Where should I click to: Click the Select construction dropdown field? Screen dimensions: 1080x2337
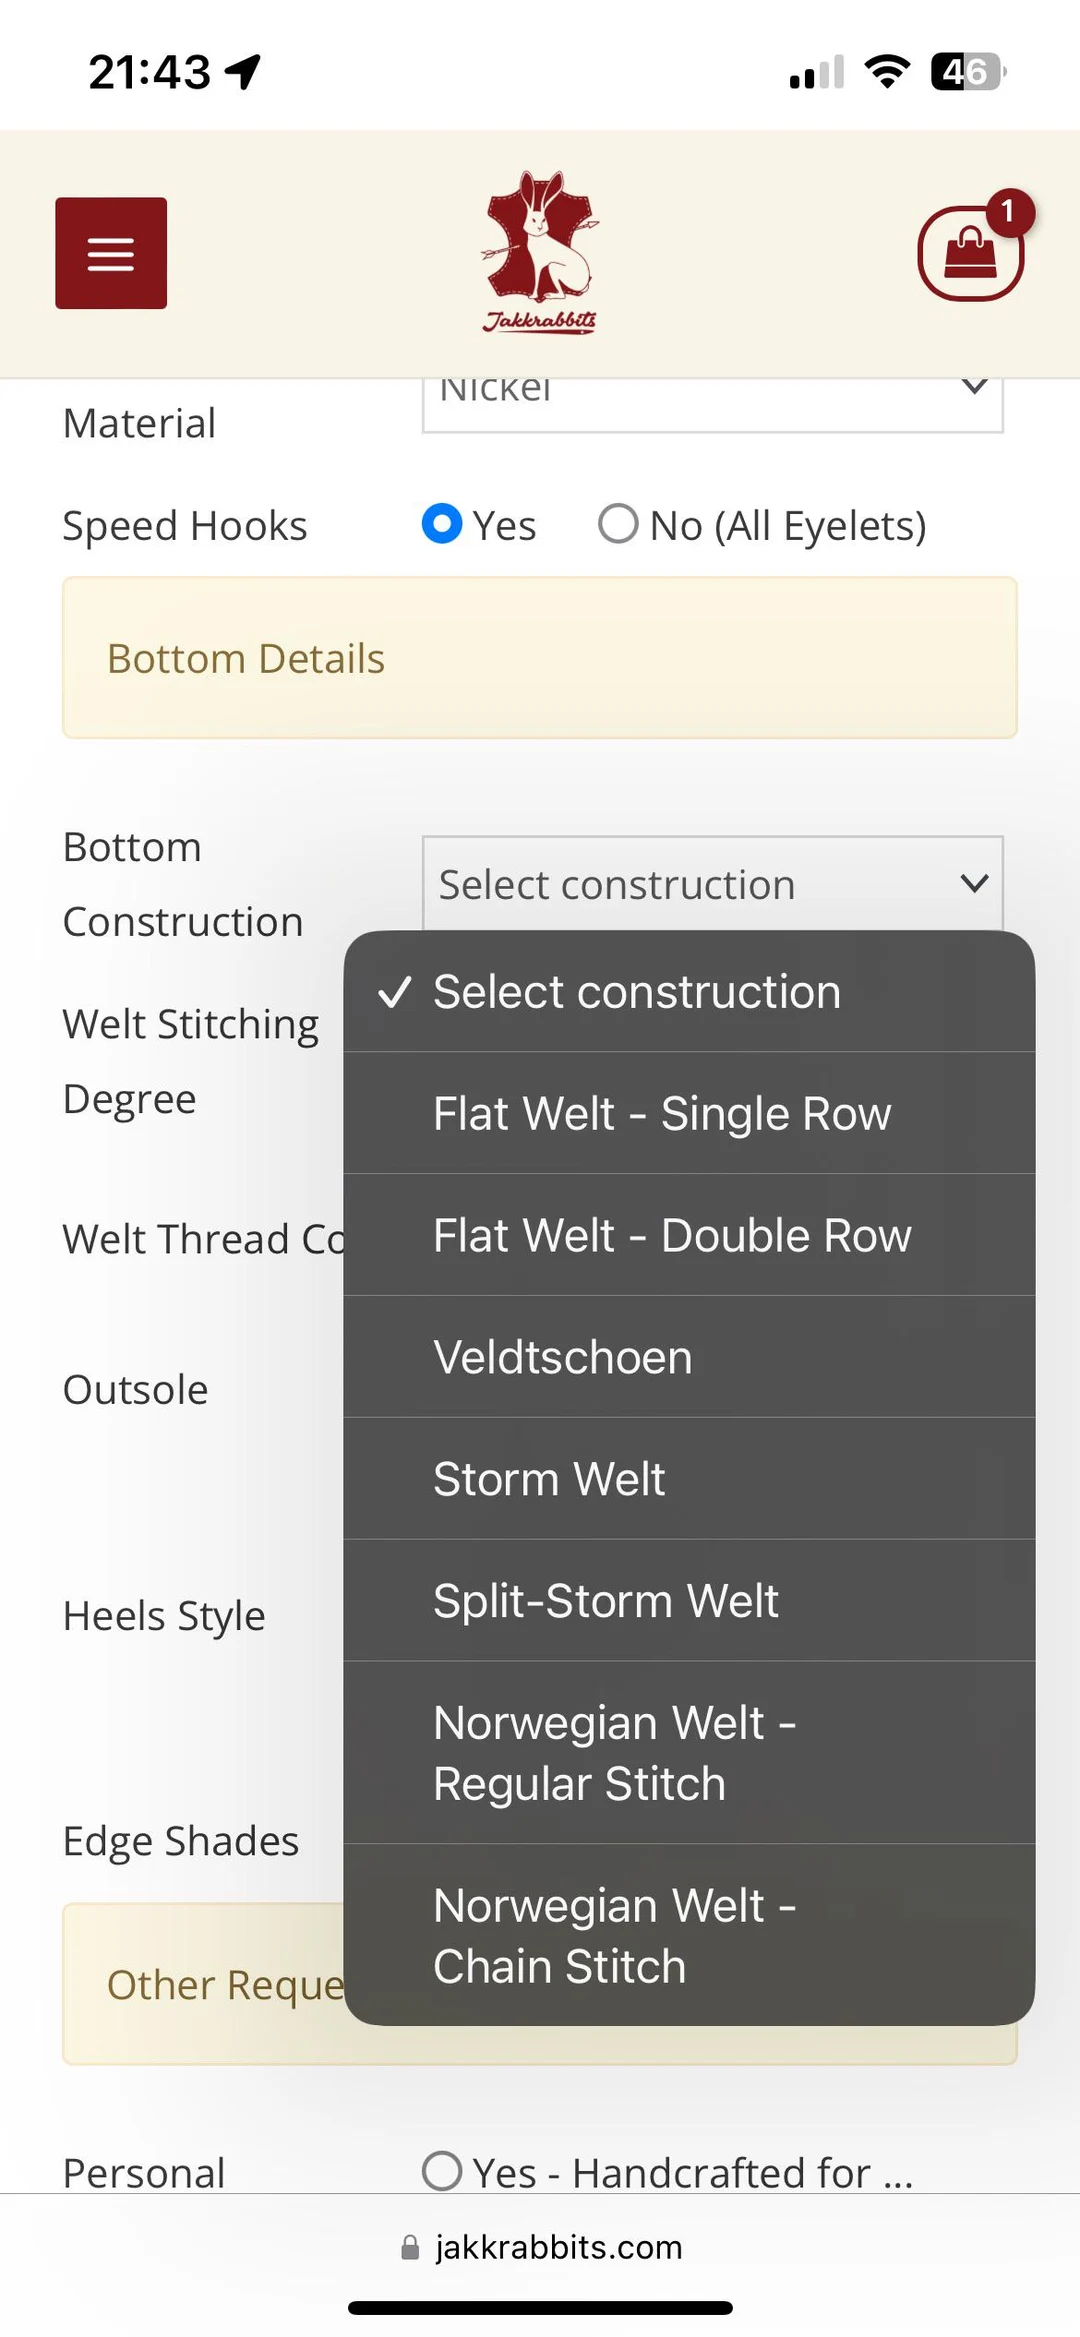(x=712, y=884)
